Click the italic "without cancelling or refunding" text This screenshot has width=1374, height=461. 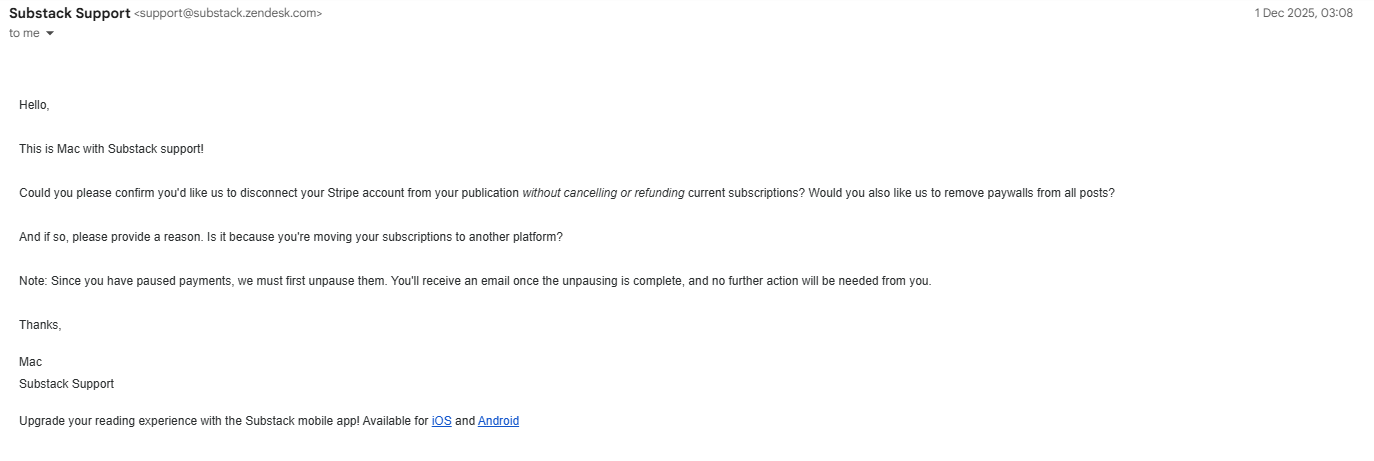pos(603,193)
